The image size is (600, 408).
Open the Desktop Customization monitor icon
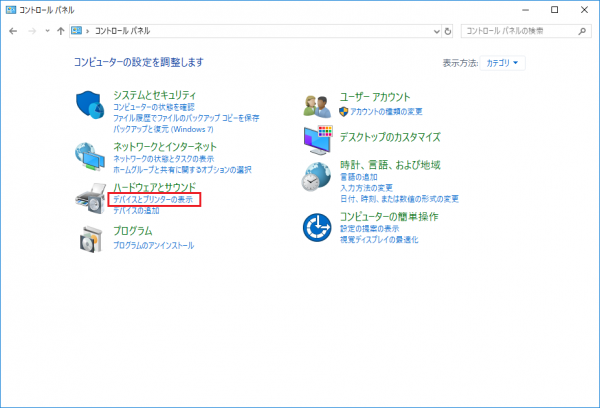318,137
